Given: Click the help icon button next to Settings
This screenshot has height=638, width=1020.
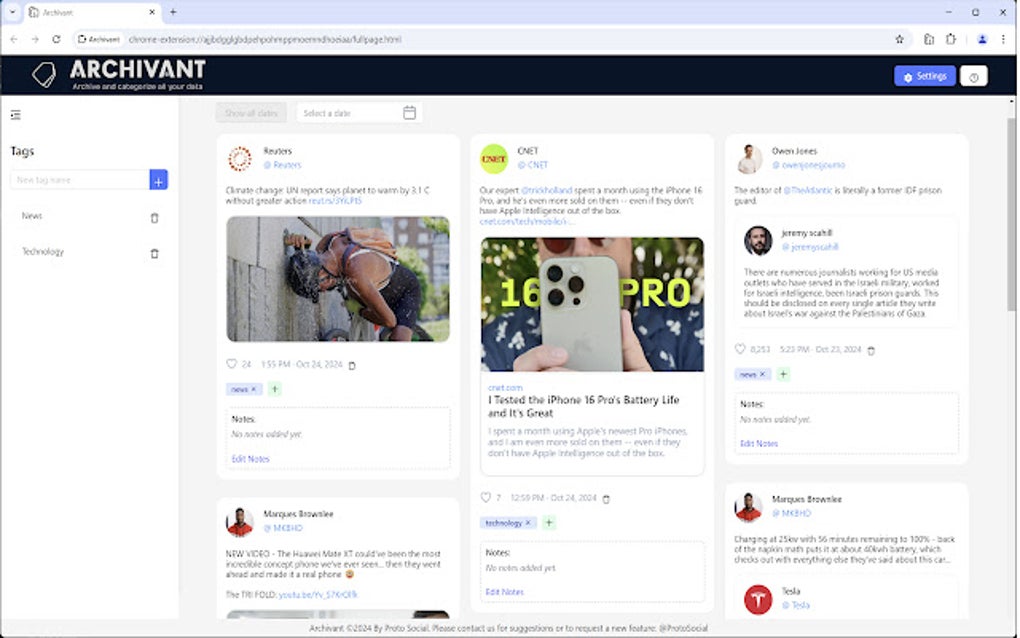Looking at the screenshot, I should (x=973, y=76).
